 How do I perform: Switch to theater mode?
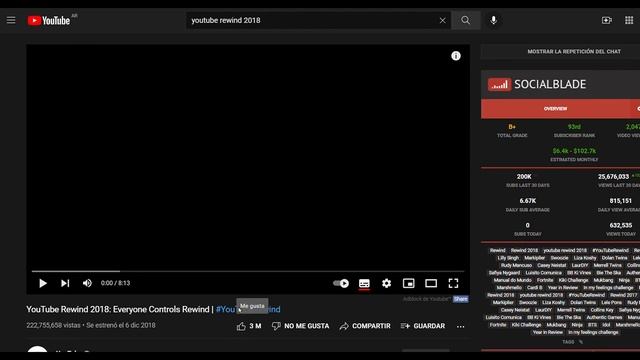431,283
